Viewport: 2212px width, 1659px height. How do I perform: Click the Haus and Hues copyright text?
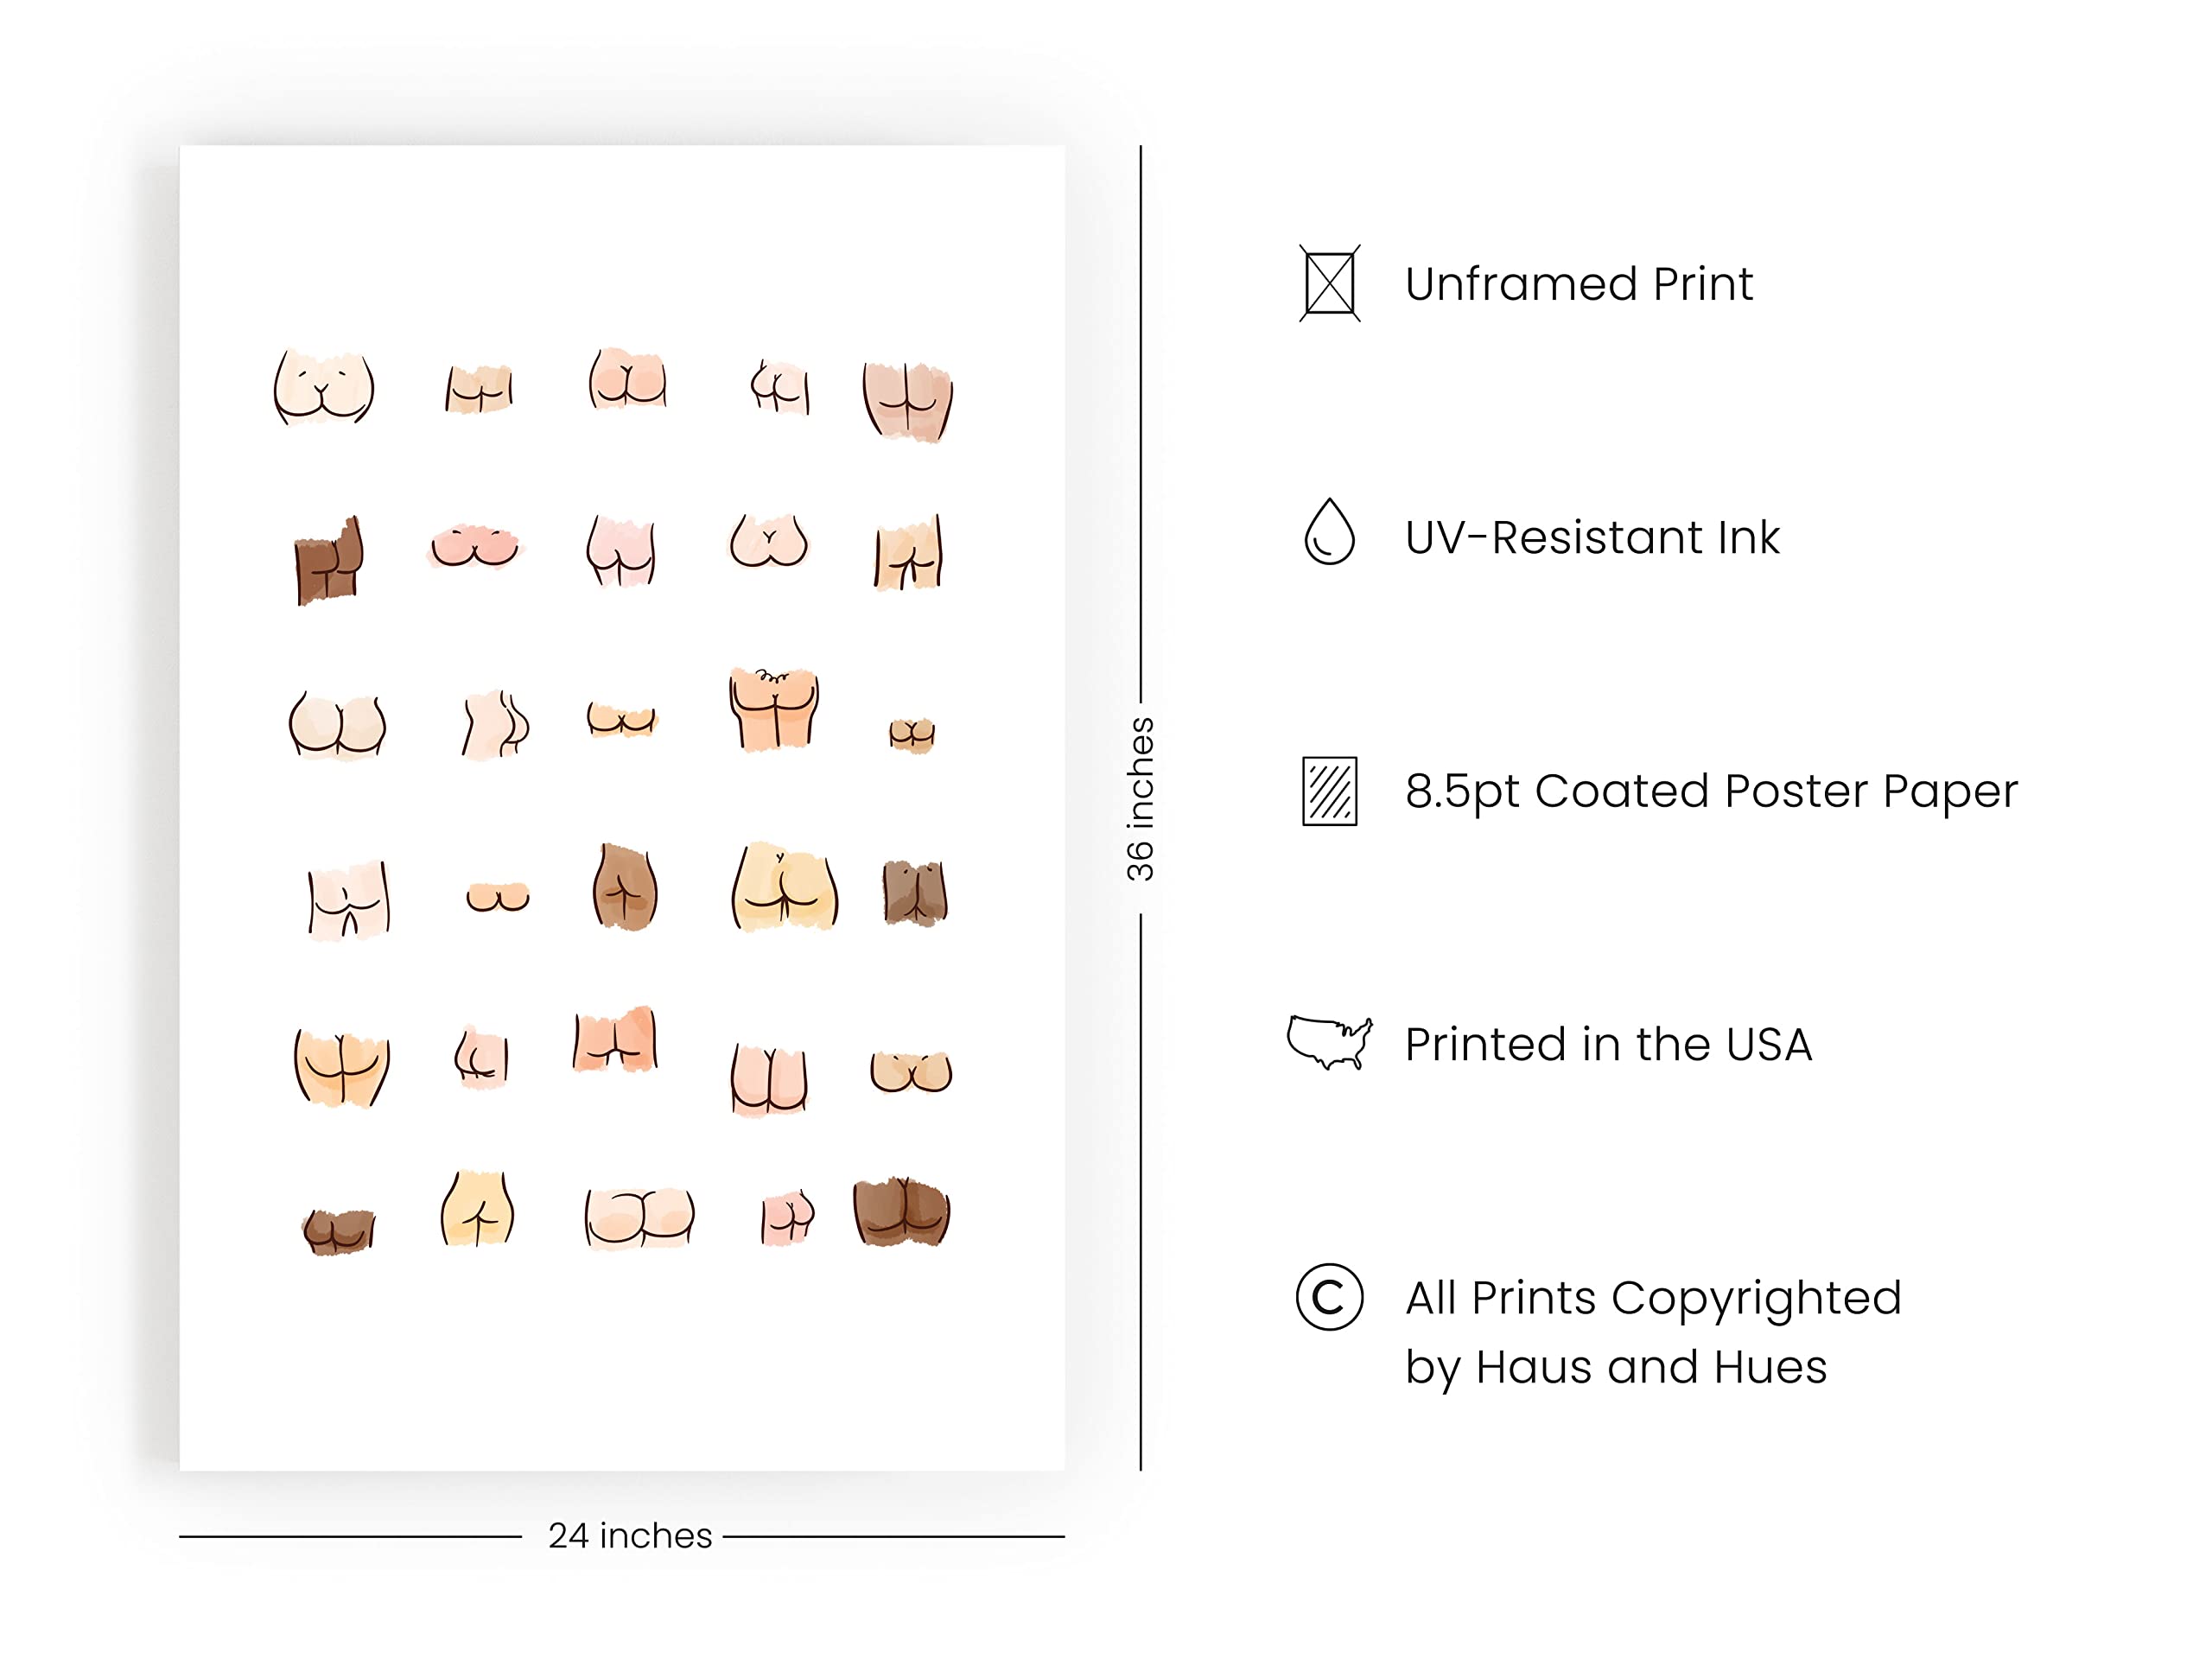(x=1653, y=1332)
